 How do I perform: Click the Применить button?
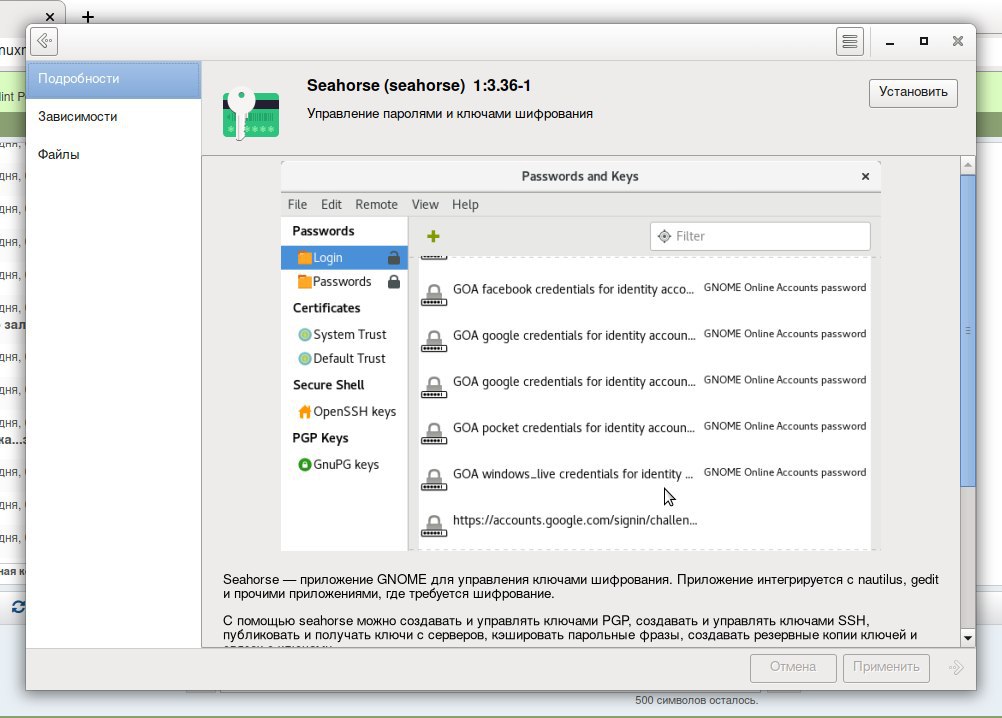(886, 668)
